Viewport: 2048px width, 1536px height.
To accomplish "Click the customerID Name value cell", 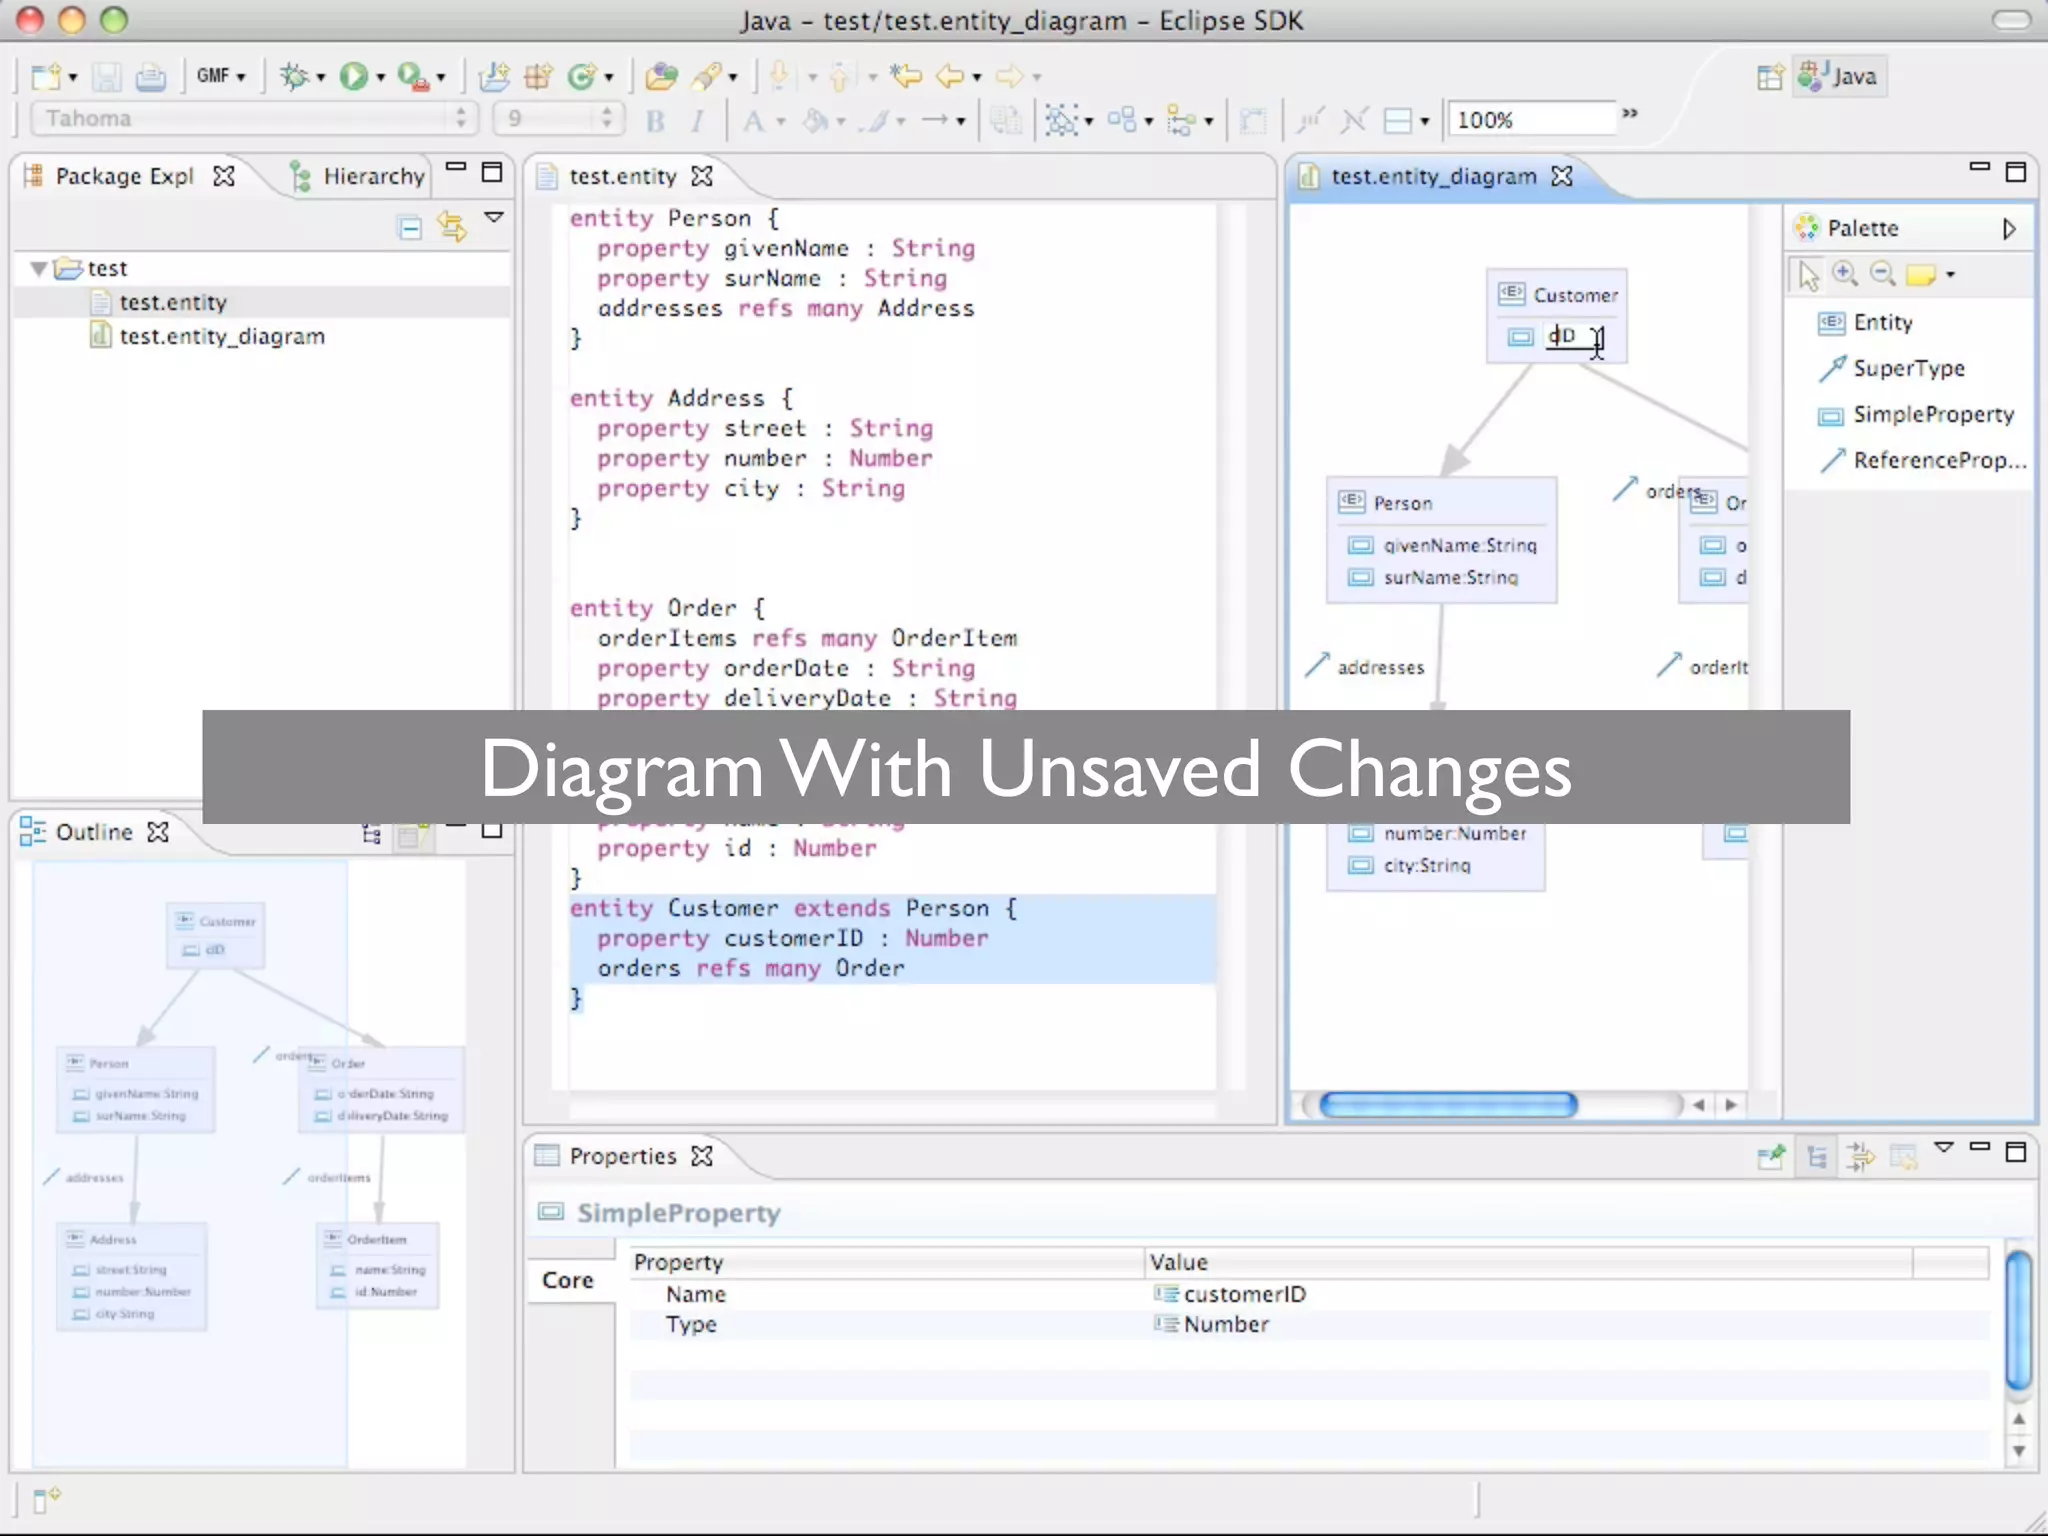I will [x=1528, y=1294].
